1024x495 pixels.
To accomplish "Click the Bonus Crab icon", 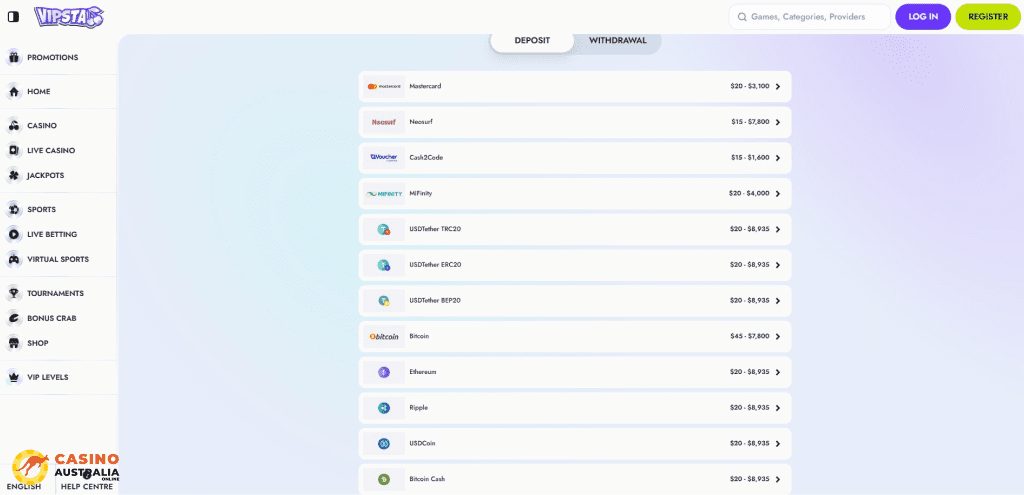I will click(x=14, y=318).
